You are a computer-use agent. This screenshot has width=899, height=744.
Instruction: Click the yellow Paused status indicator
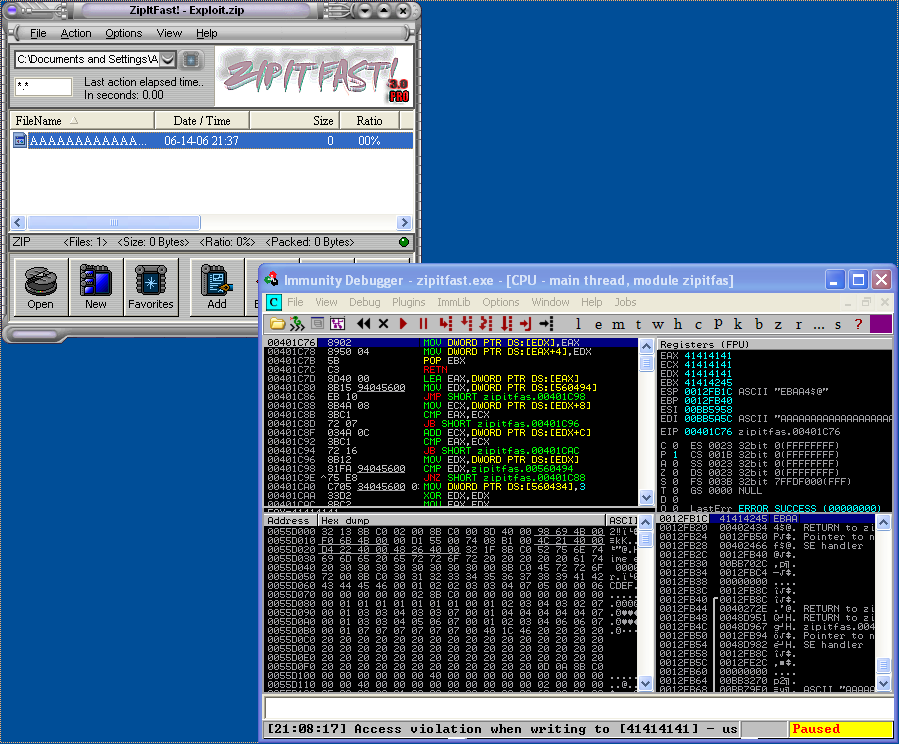(841, 729)
